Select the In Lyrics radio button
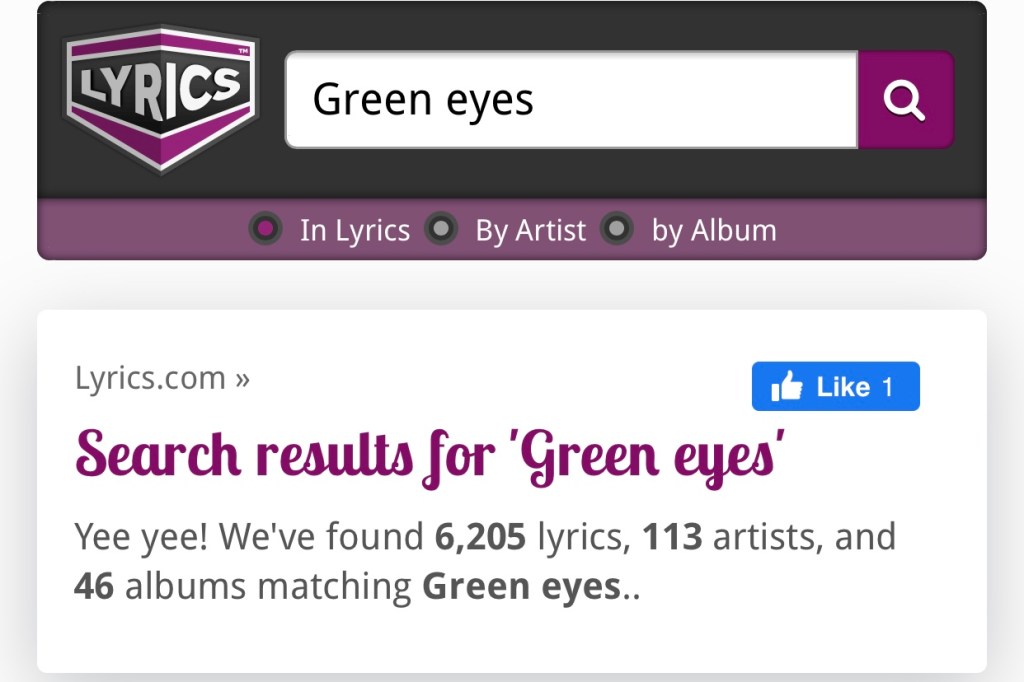This screenshot has height=682, width=1024. tap(265, 230)
